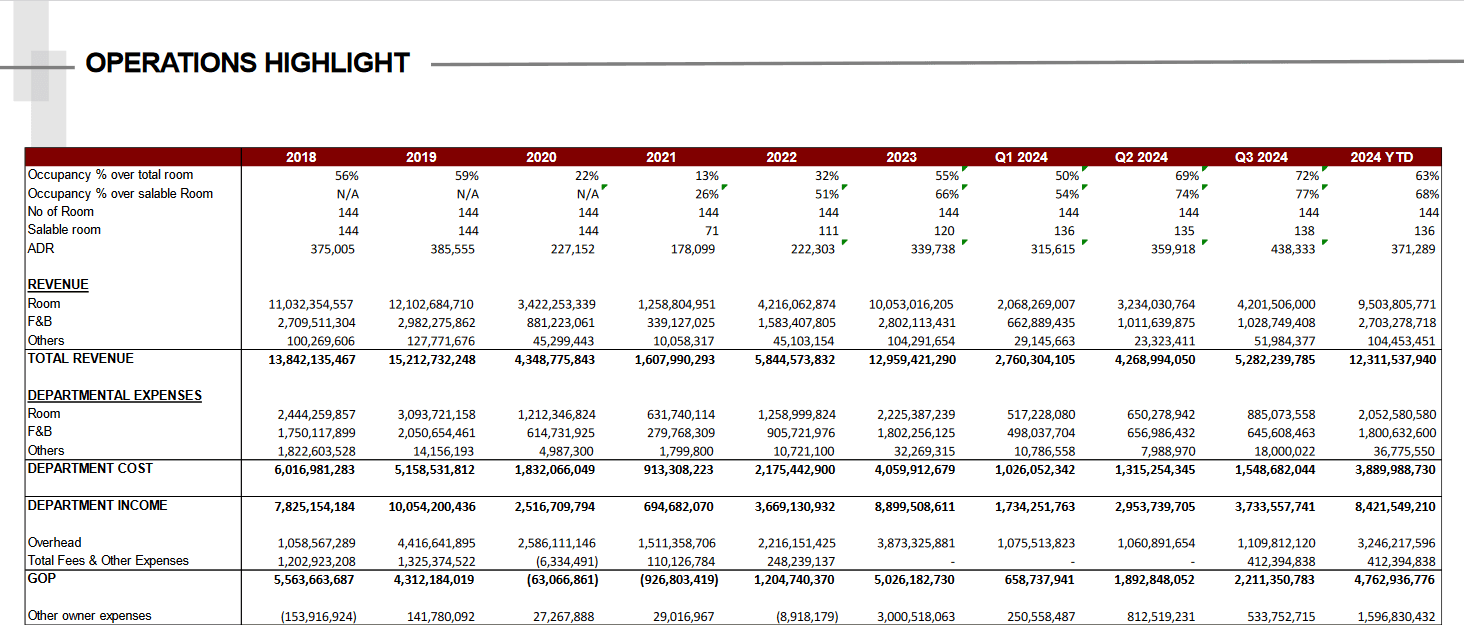
Task: Select the 2018 column header
Action: [x=301, y=157]
